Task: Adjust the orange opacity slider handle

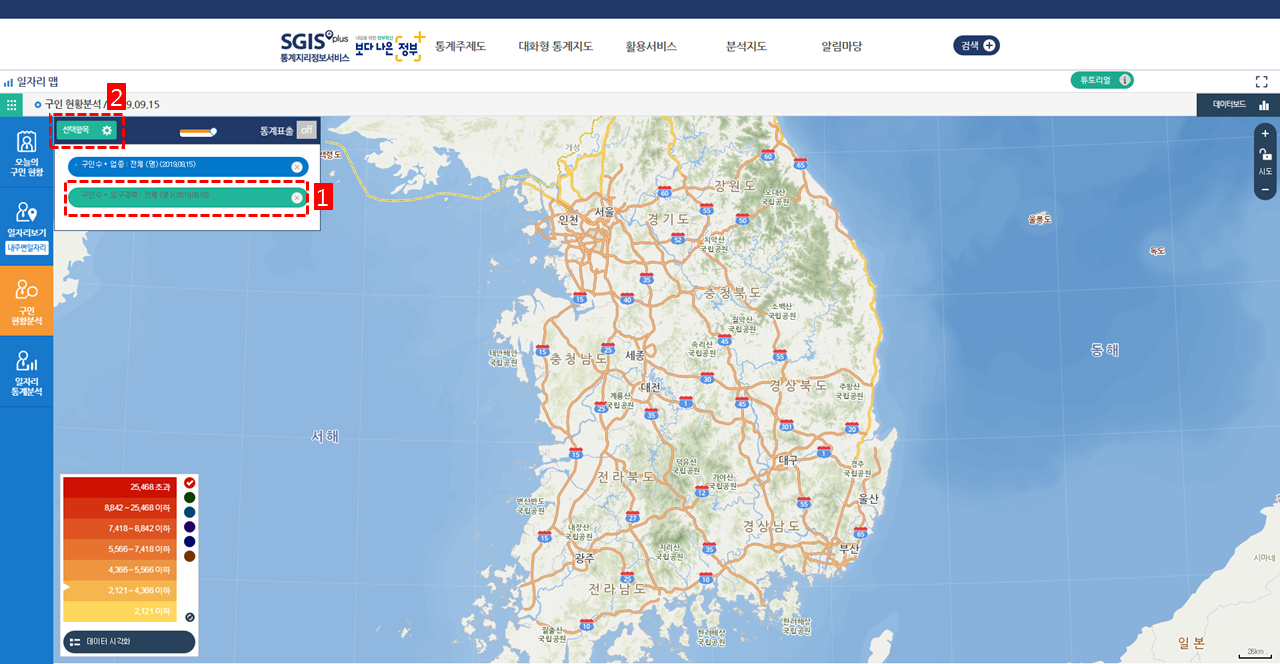Action: [213, 131]
